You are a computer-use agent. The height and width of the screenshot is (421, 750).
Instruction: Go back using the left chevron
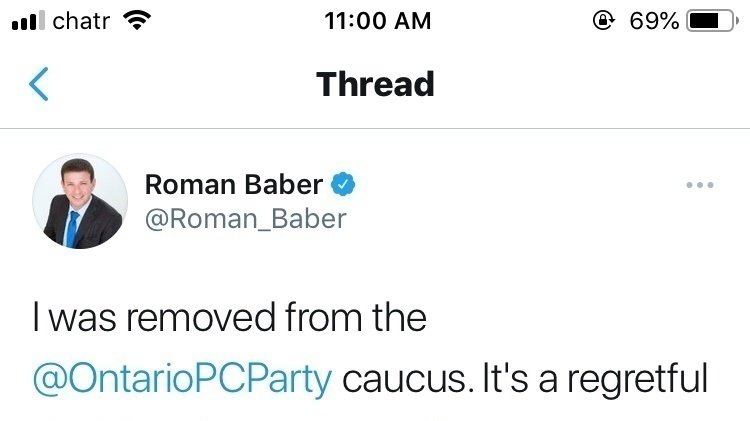pyautogui.click(x=38, y=85)
